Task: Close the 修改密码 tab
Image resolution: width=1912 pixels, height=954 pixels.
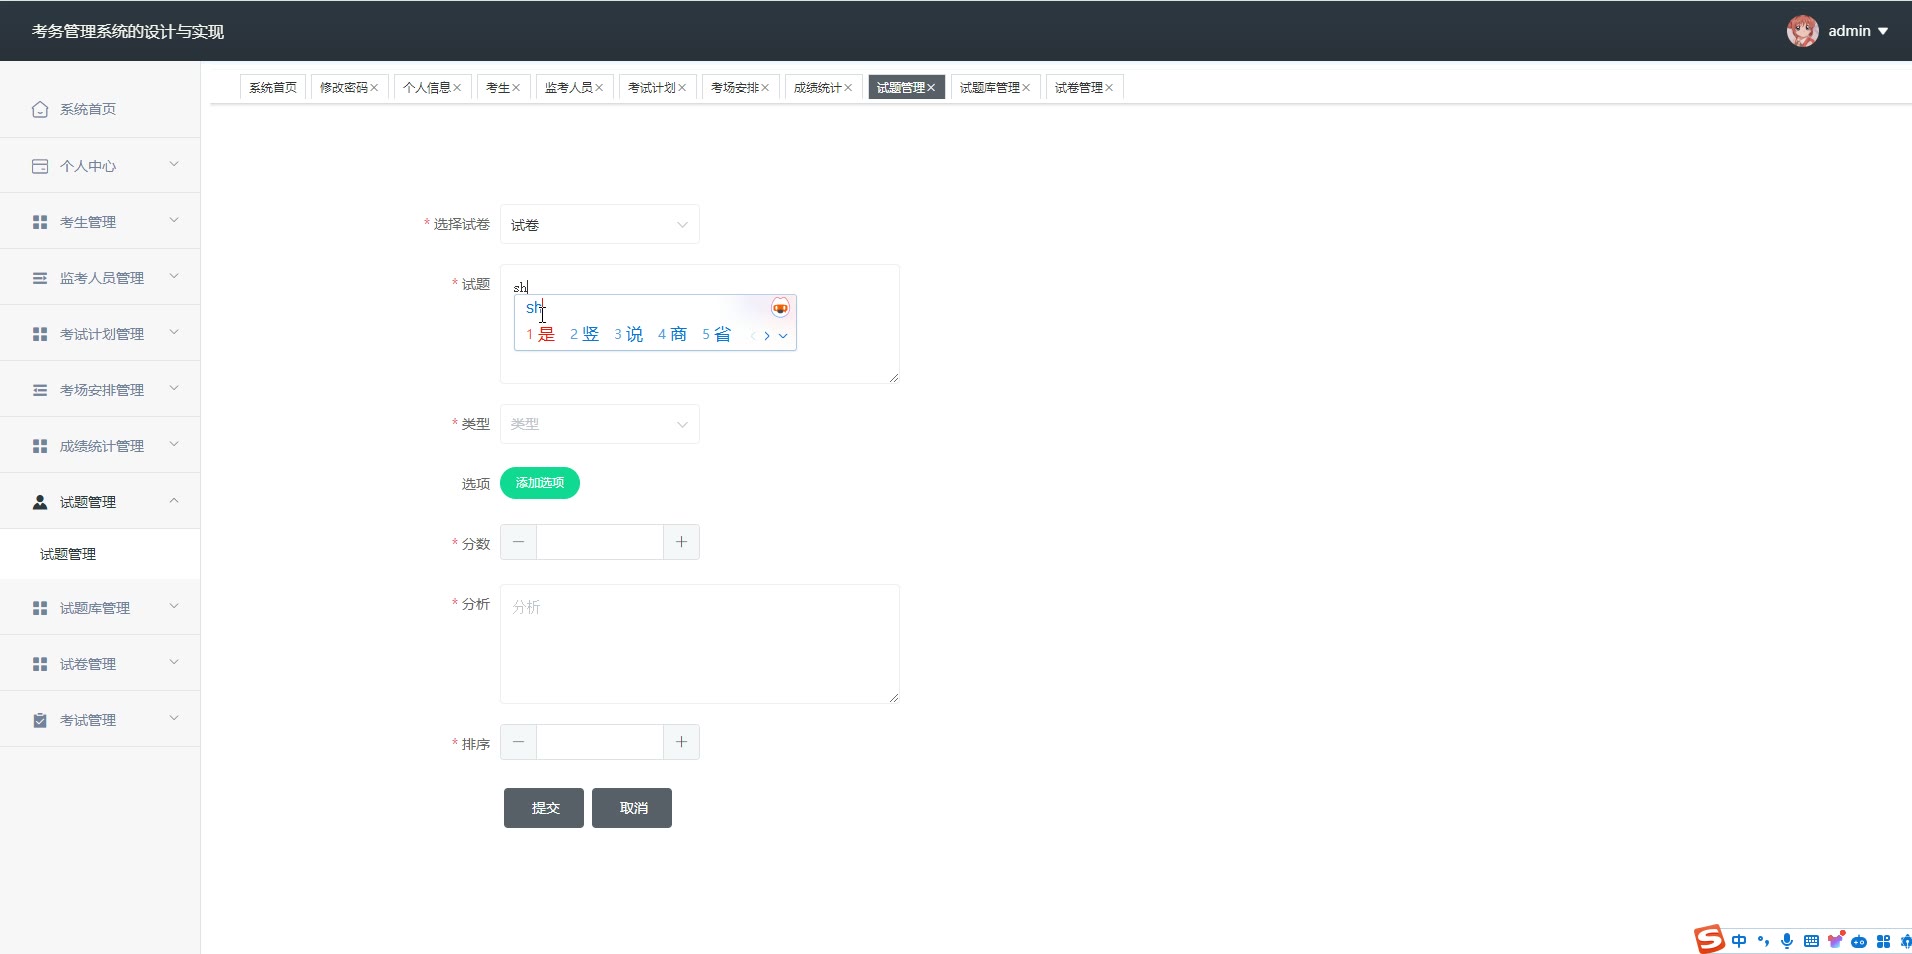Action: pos(374,88)
